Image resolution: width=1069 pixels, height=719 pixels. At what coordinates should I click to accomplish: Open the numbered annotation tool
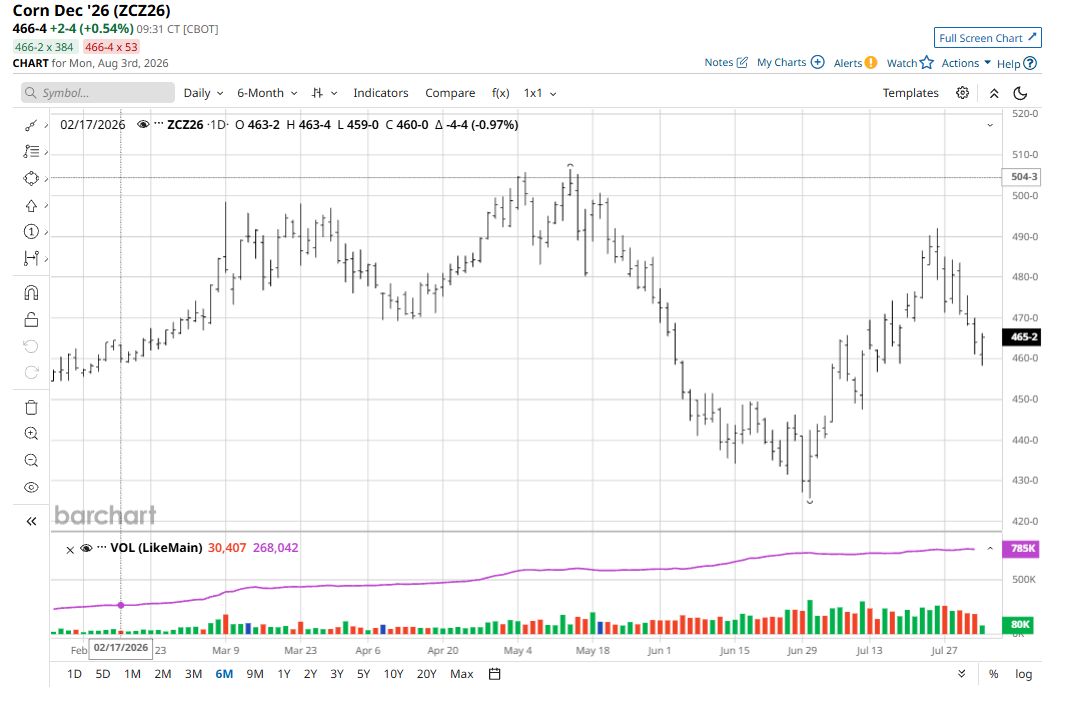[x=31, y=232]
